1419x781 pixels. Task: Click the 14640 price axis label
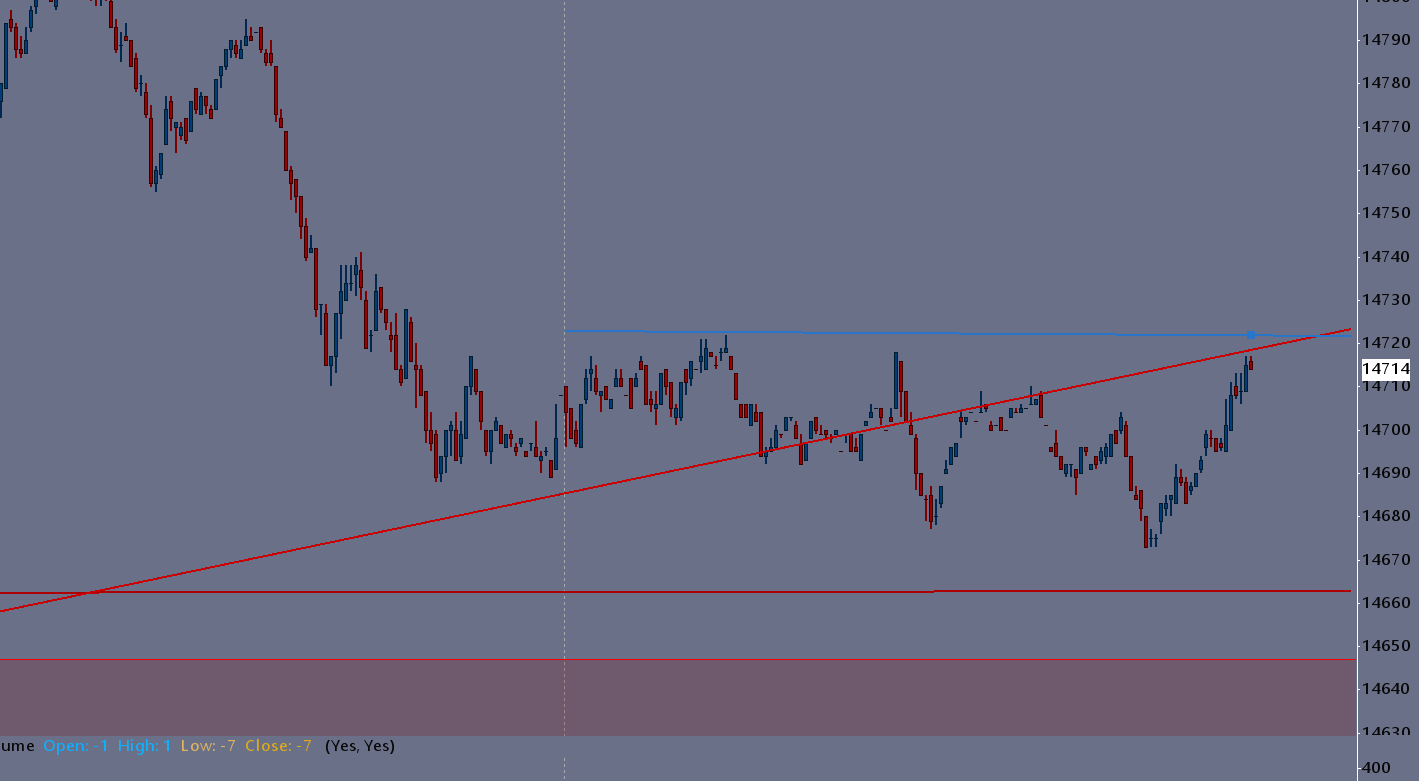(x=1386, y=689)
